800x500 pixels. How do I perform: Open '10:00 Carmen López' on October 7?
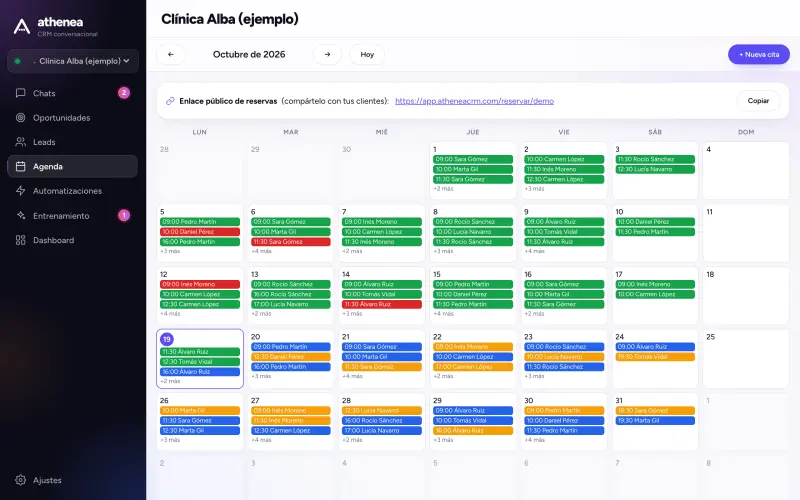pos(382,232)
